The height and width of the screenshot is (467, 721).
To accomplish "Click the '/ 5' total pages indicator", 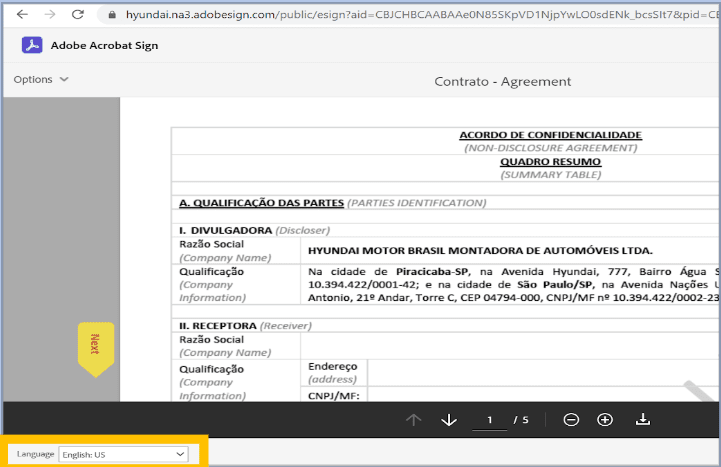I will (x=521, y=420).
